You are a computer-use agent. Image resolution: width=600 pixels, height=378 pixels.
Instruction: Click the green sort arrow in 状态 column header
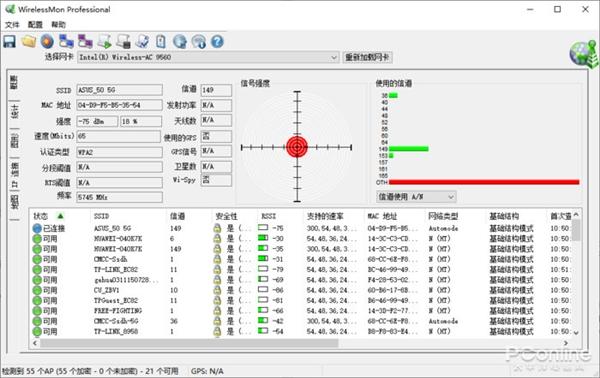point(60,216)
